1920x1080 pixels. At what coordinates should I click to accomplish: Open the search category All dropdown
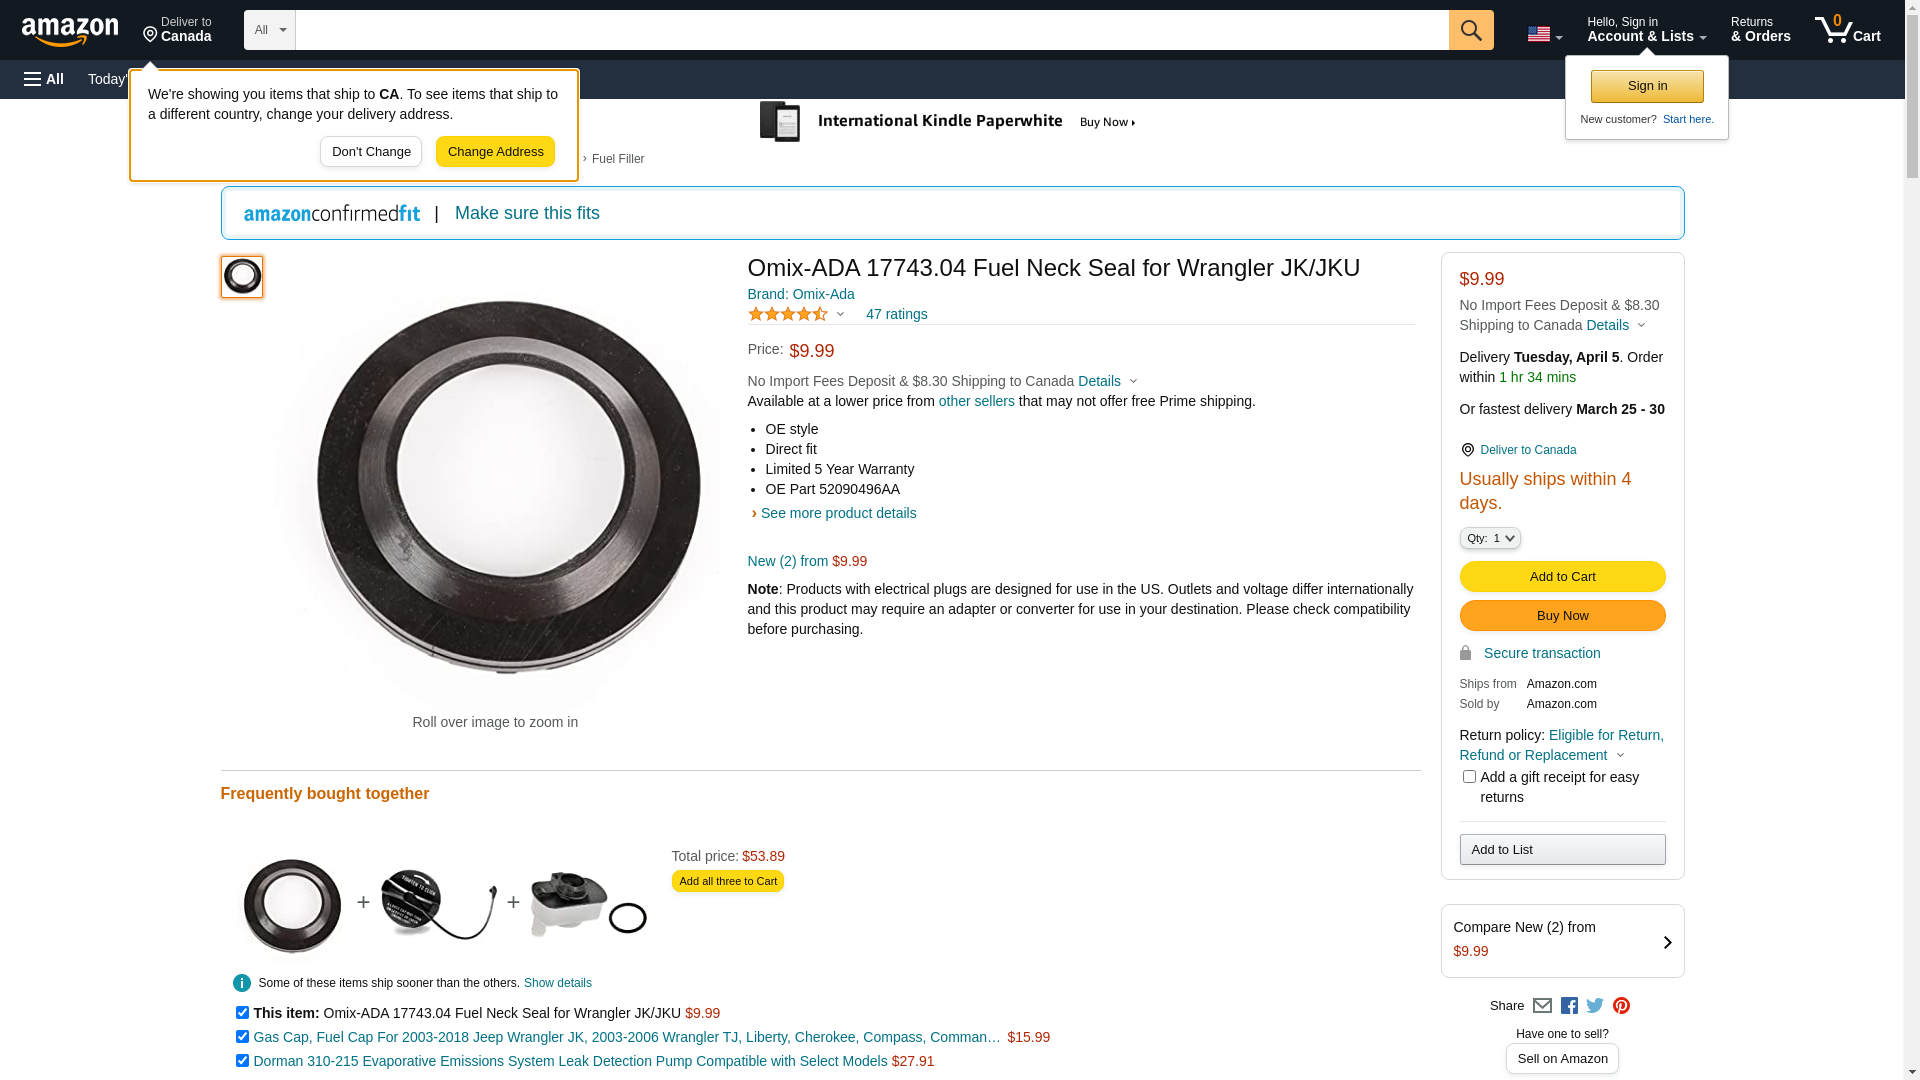[x=270, y=30]
